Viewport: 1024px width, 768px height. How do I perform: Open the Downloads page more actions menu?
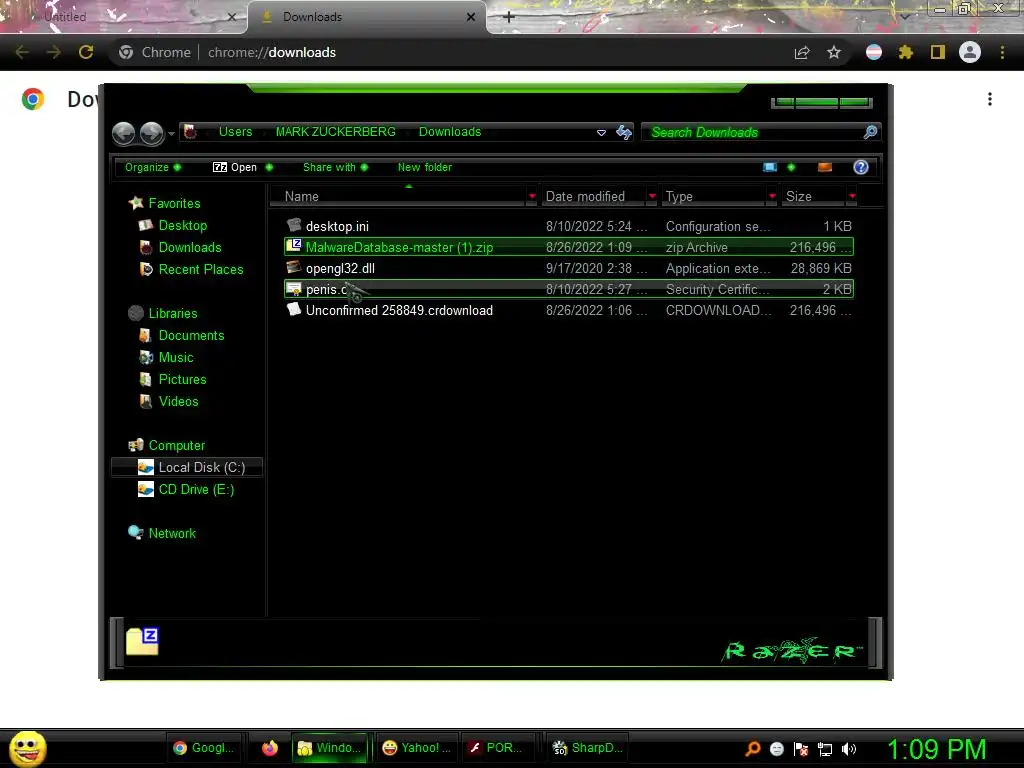point(990,99)
